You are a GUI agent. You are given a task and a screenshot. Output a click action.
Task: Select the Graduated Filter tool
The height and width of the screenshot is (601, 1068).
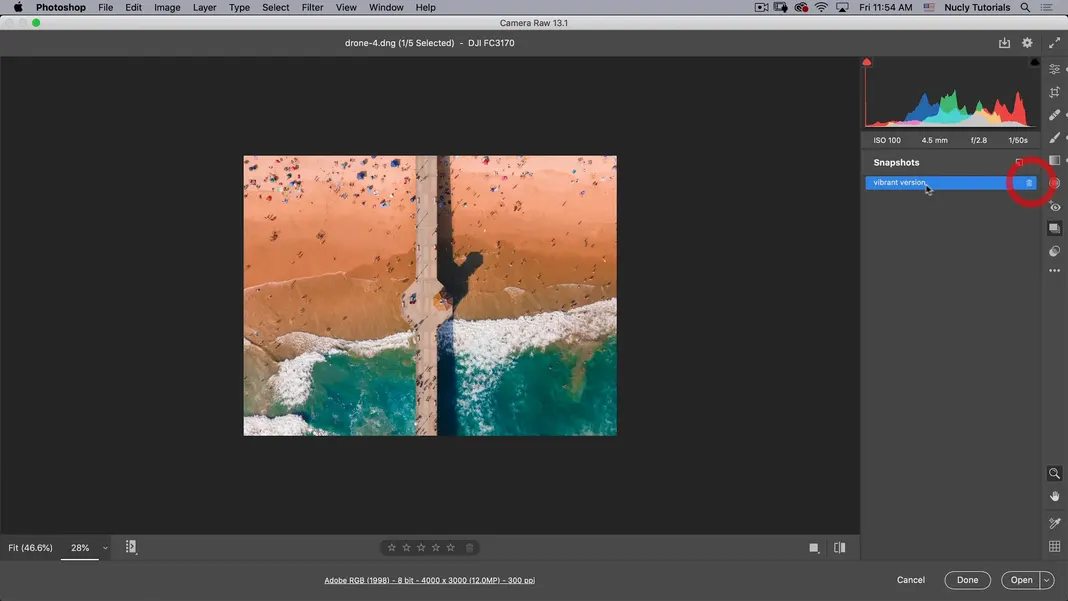pos(1054,160)
